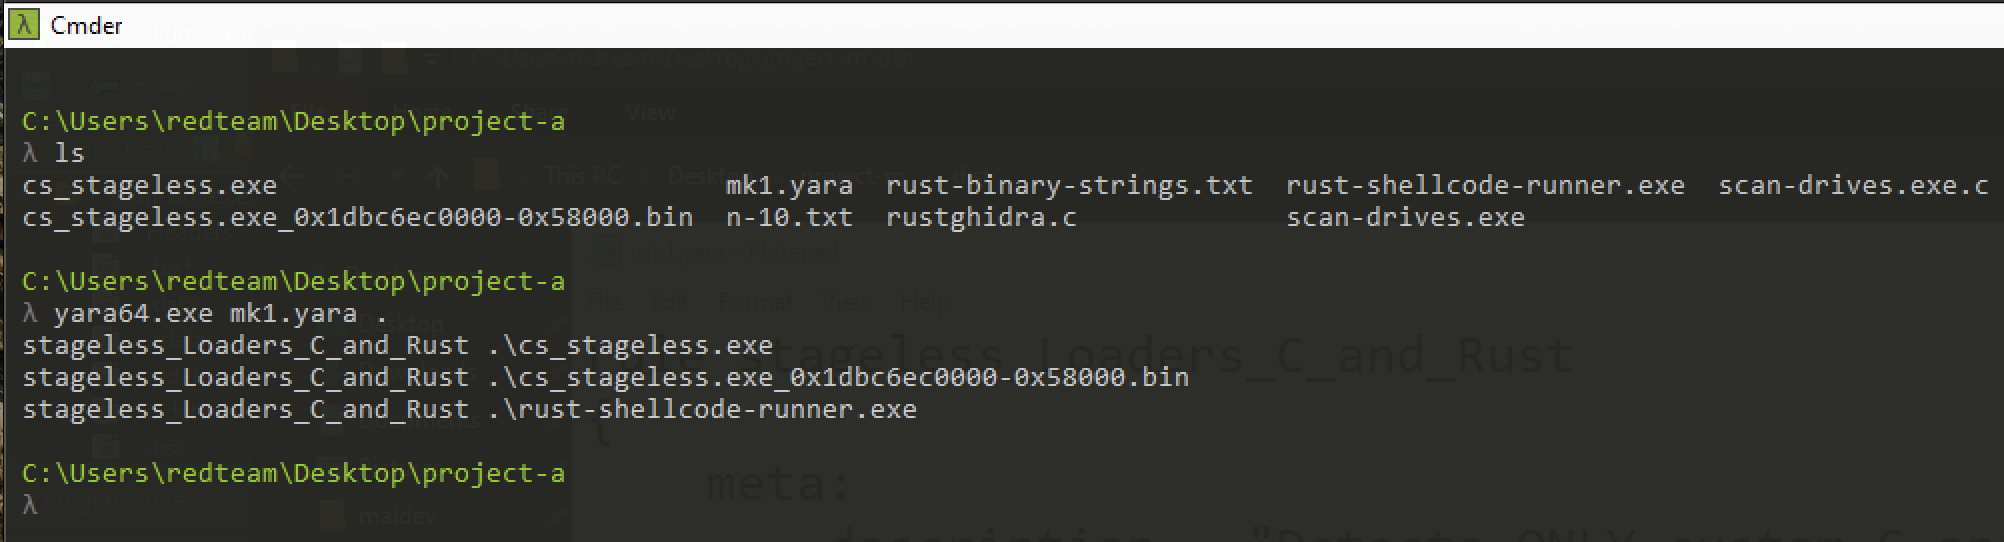This screenshot has width=2004, height=542.
Task: Click scan-drives.exe.c in the file listing
Action: (x=1853, y=186)
